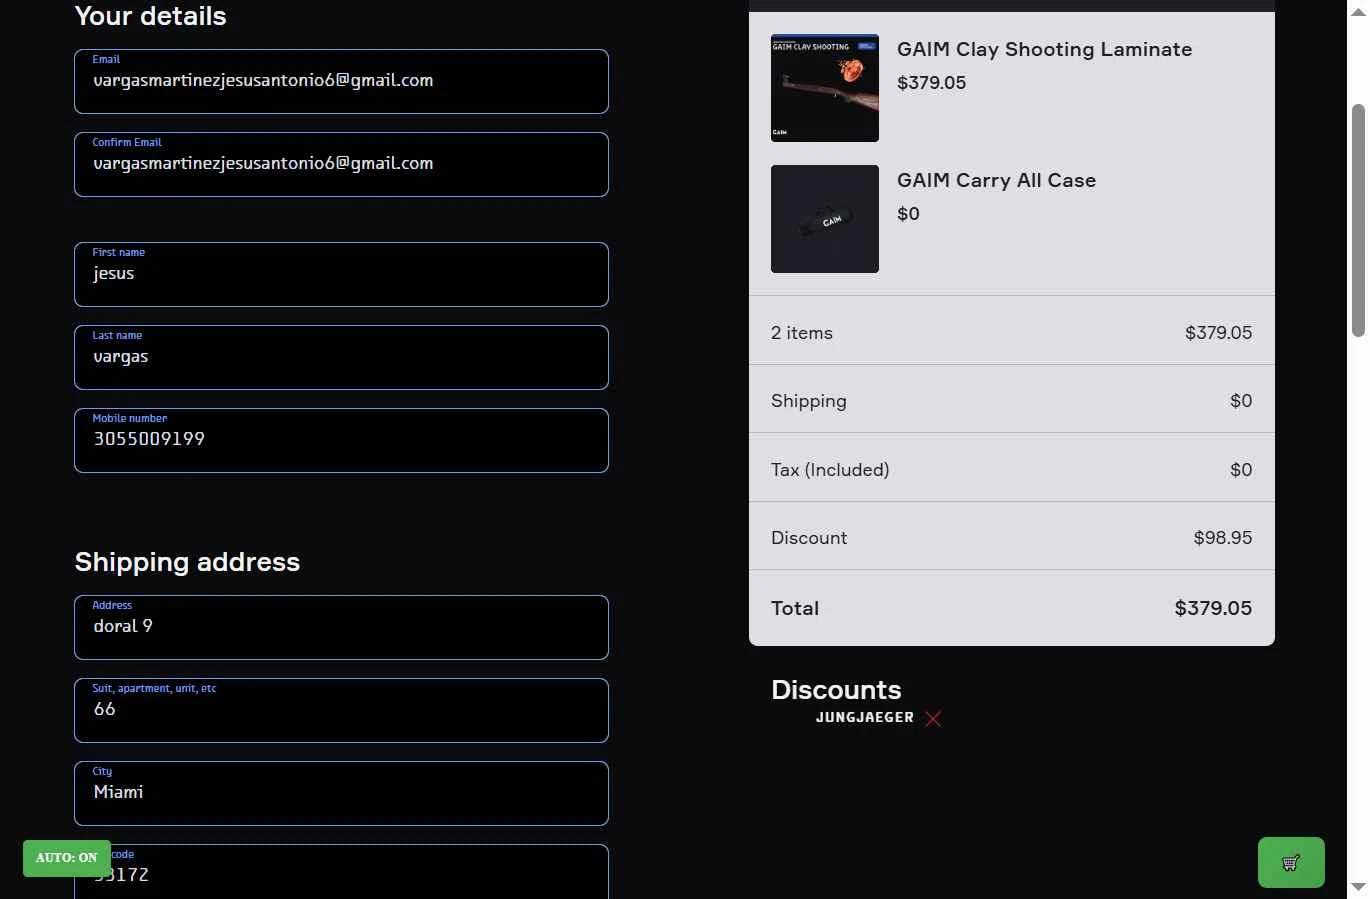Click the scrollbar down arrow
1370x899 pixels.
1358,887
